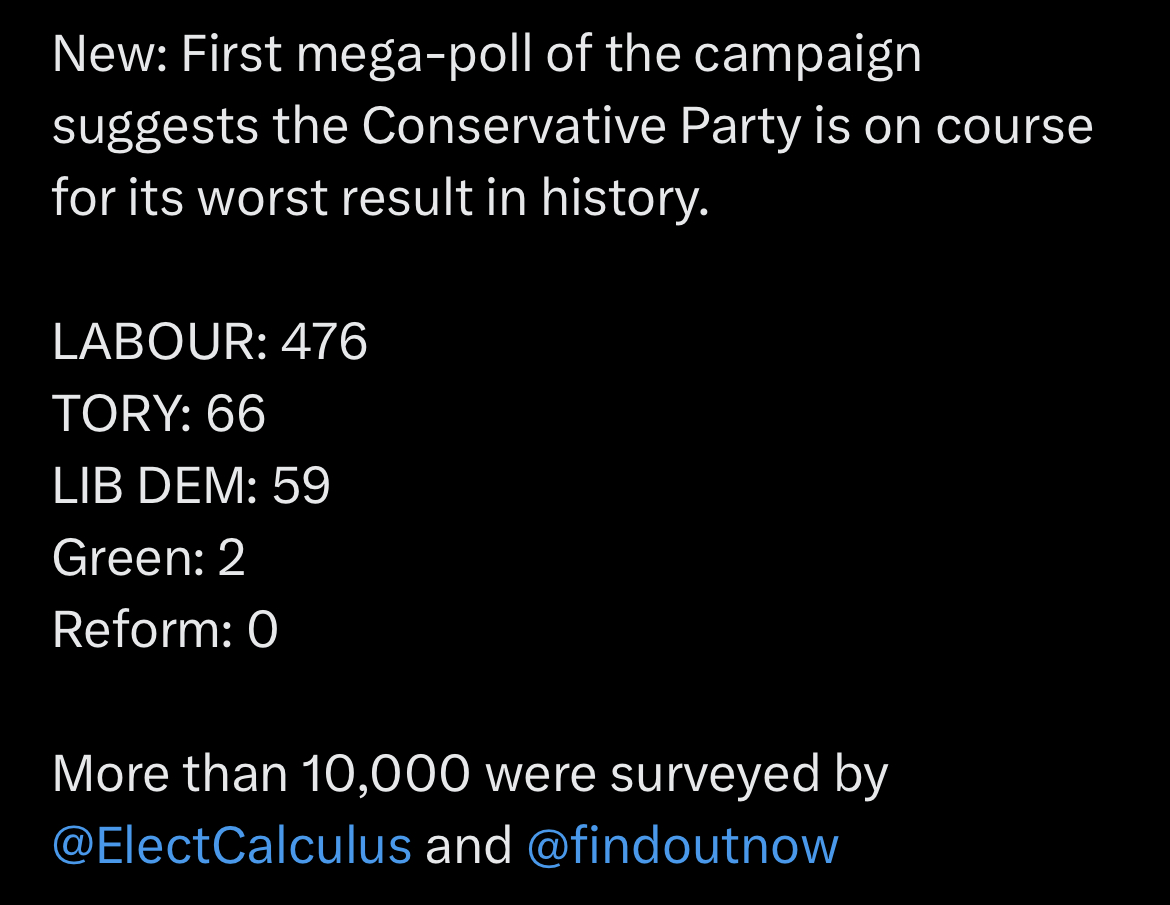The height and width of the screenshot is (905, 1170).
Task: Click the words 'Conservative Party'
Action: pyautogui.click(x=581, y=127)
